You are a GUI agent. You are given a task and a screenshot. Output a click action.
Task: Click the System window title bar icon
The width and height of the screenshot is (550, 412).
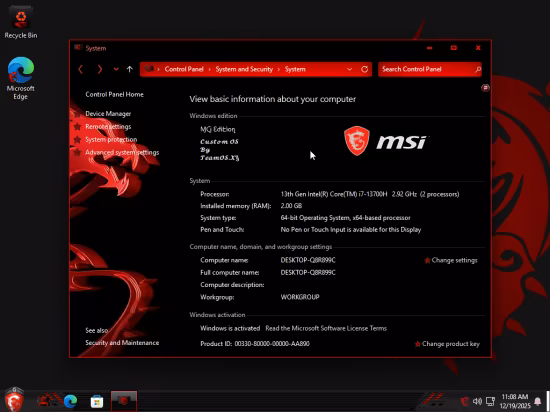[x=78, y=48]
